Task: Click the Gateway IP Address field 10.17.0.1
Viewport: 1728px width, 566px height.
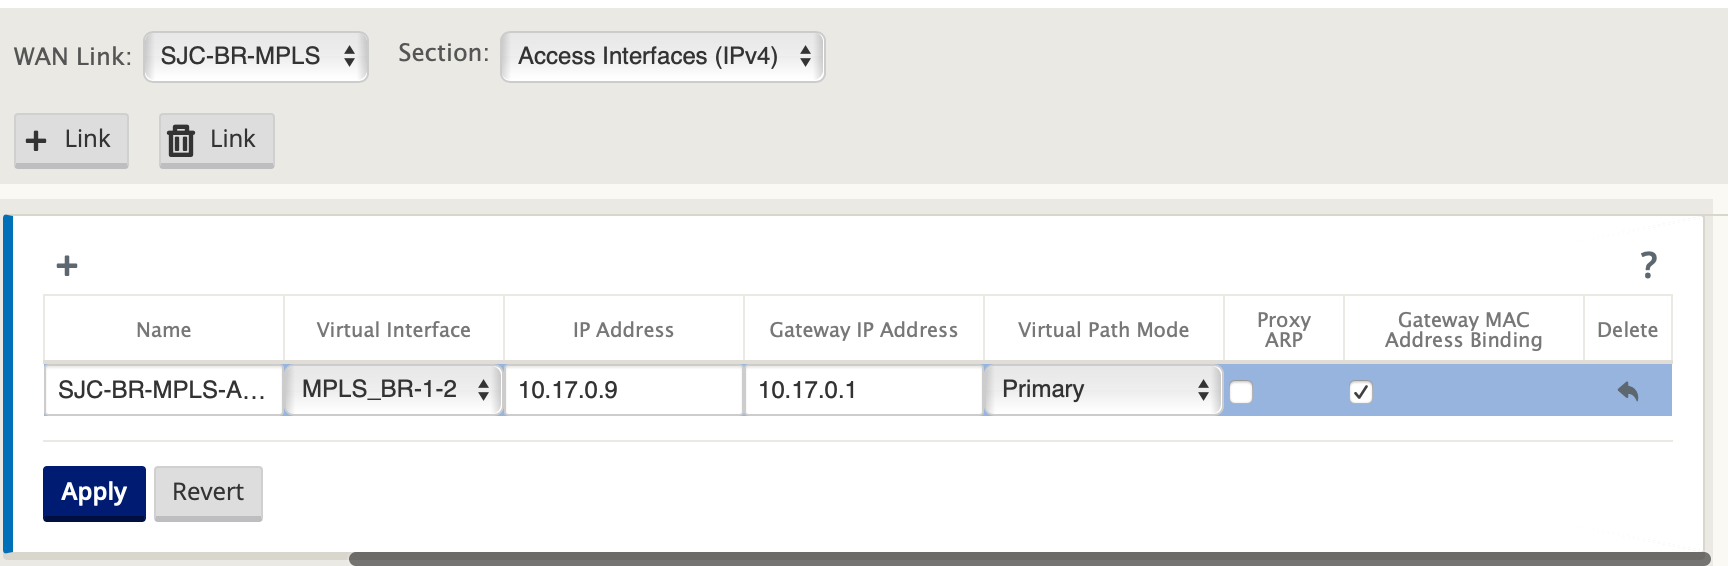Action: tap(864, 390)
